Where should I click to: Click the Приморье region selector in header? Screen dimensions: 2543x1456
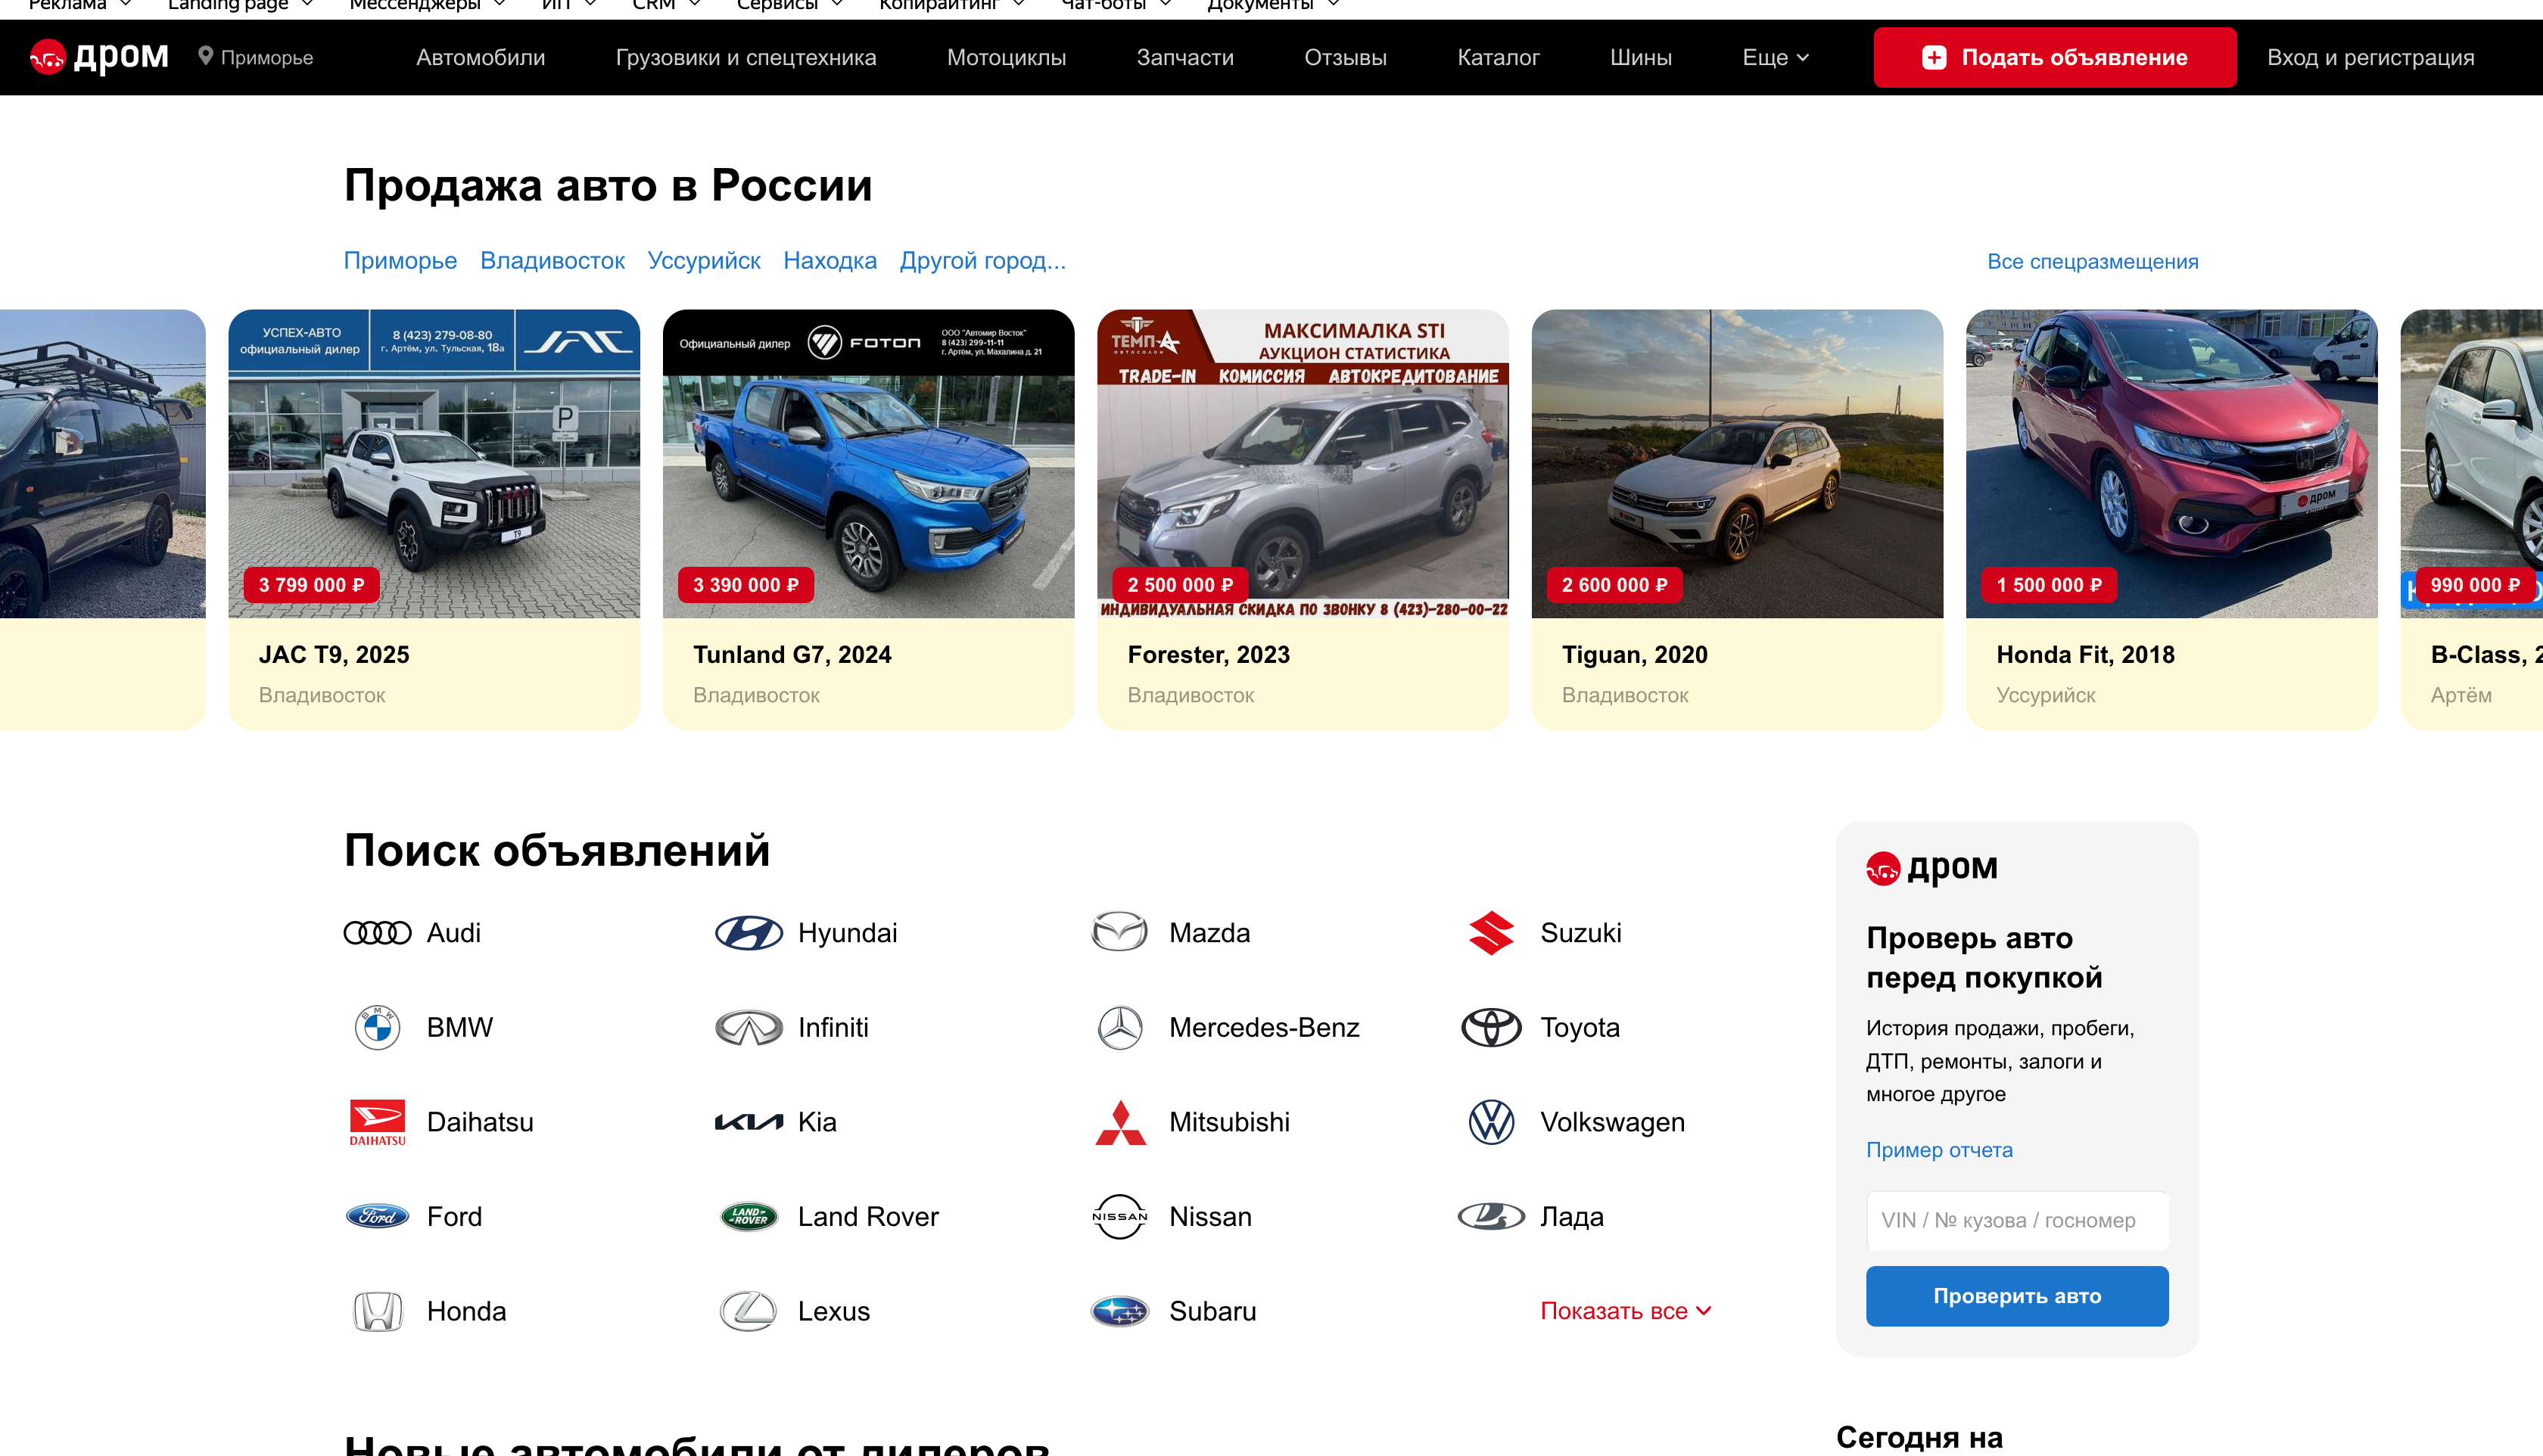click(x=256, y=57)
